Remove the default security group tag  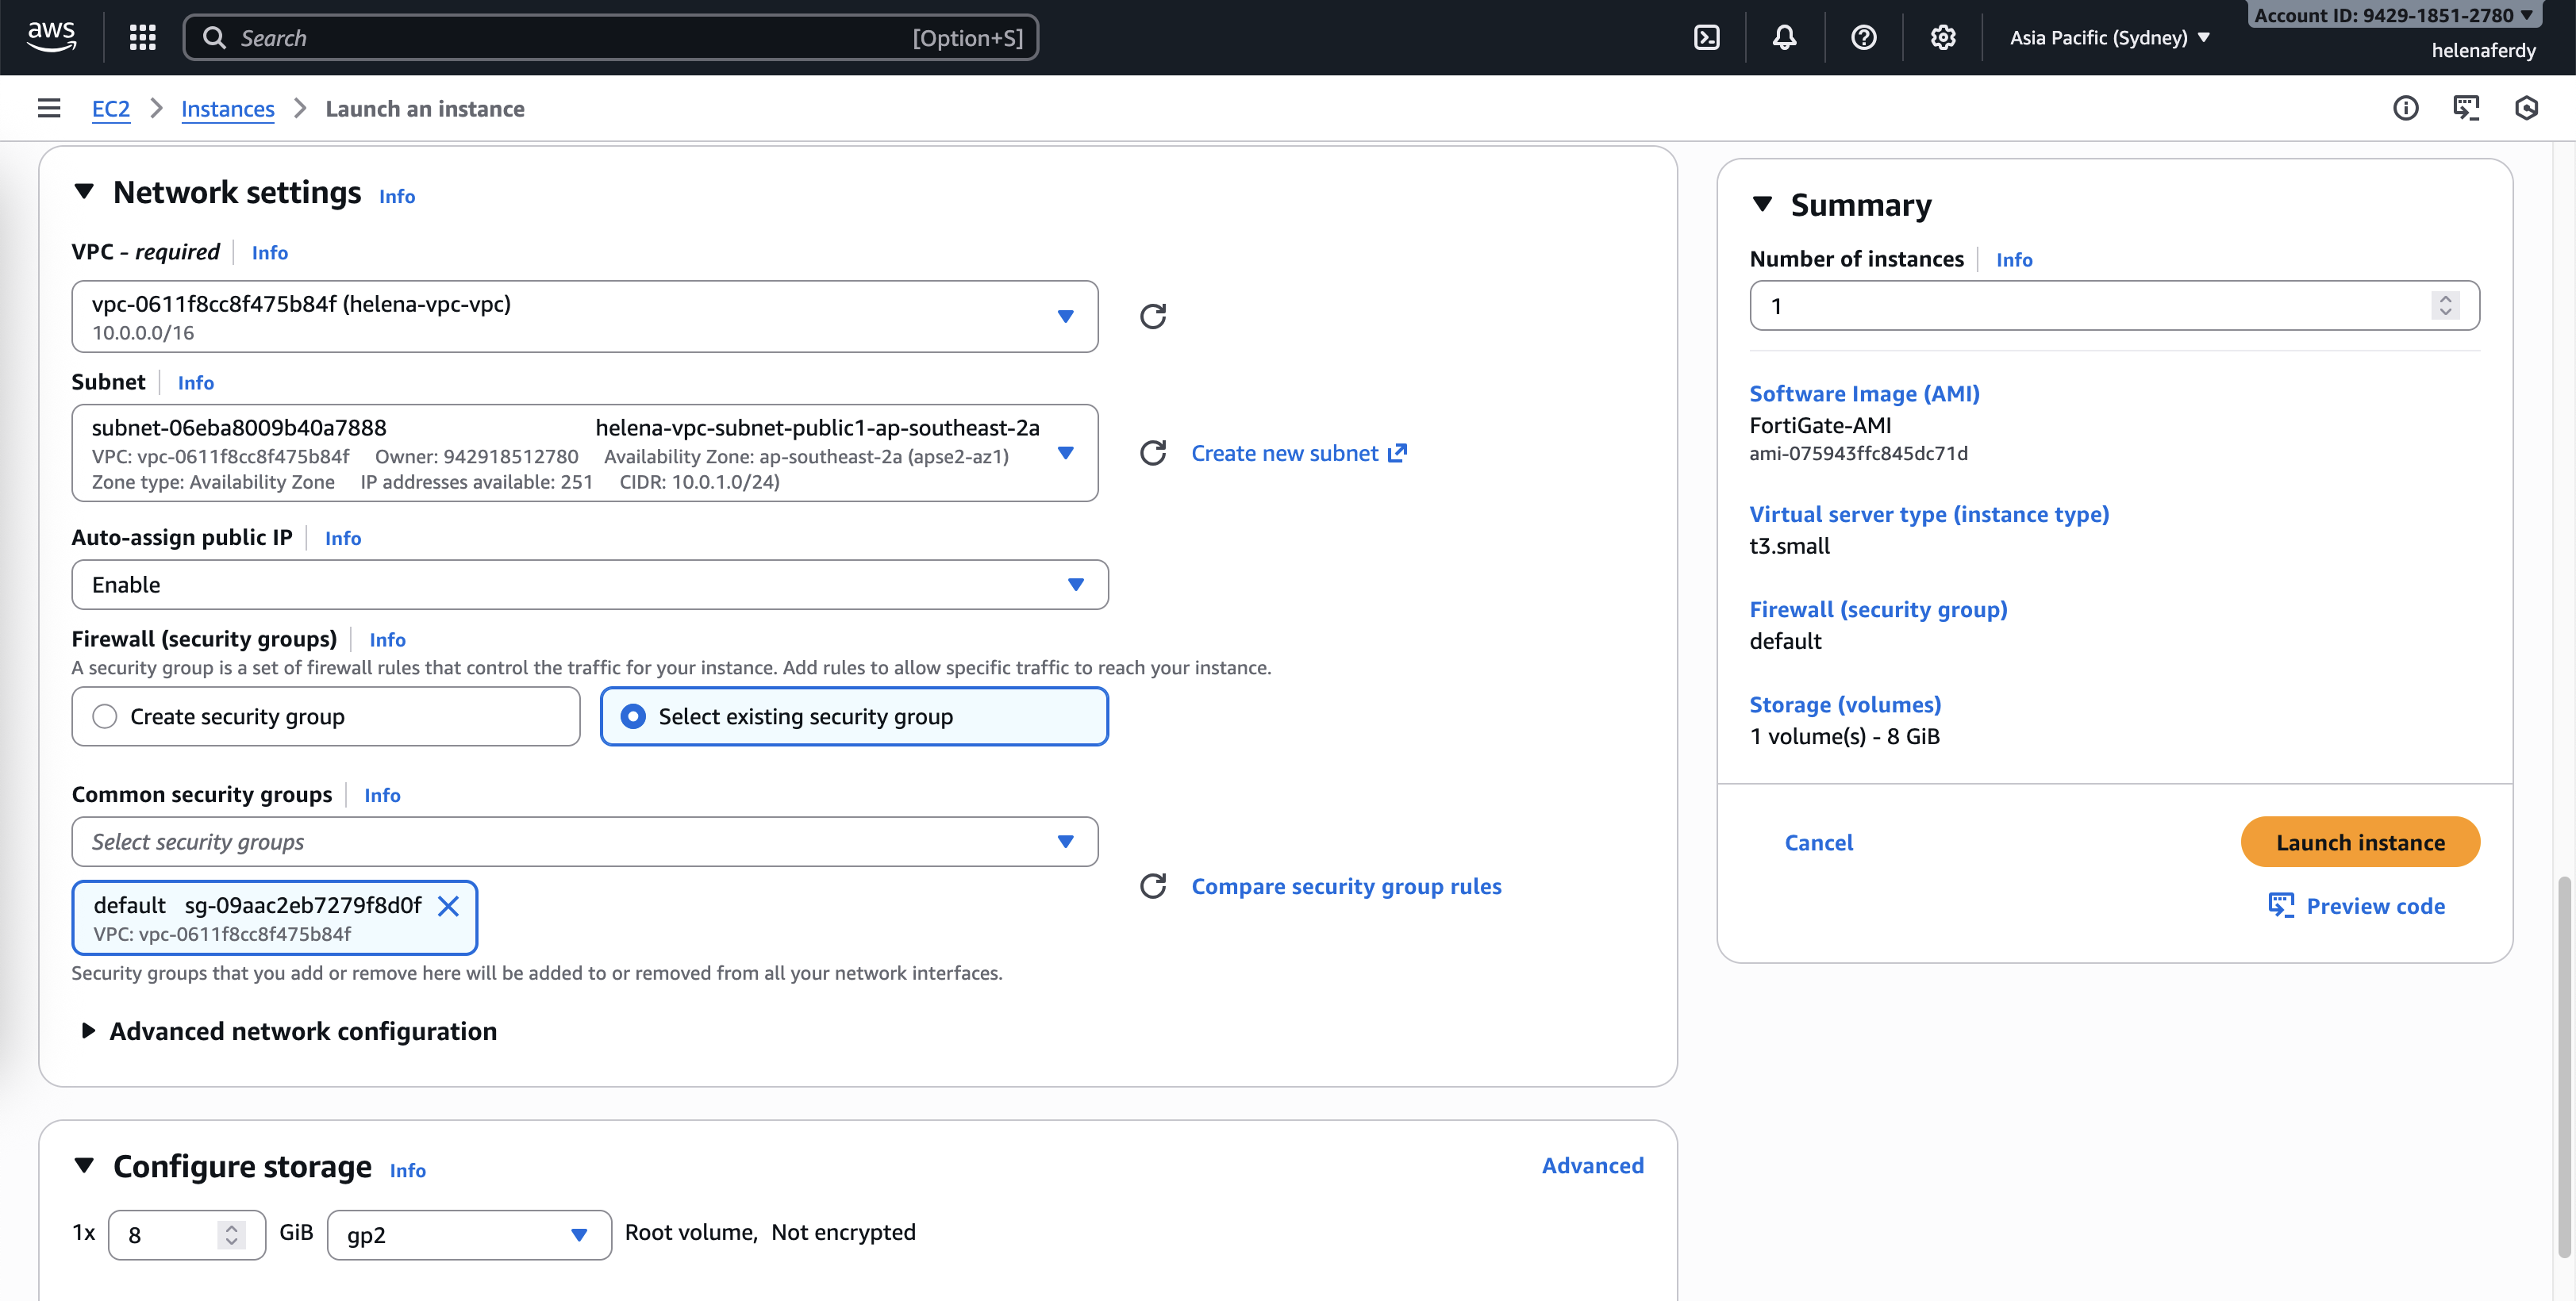tap(448, 906)
